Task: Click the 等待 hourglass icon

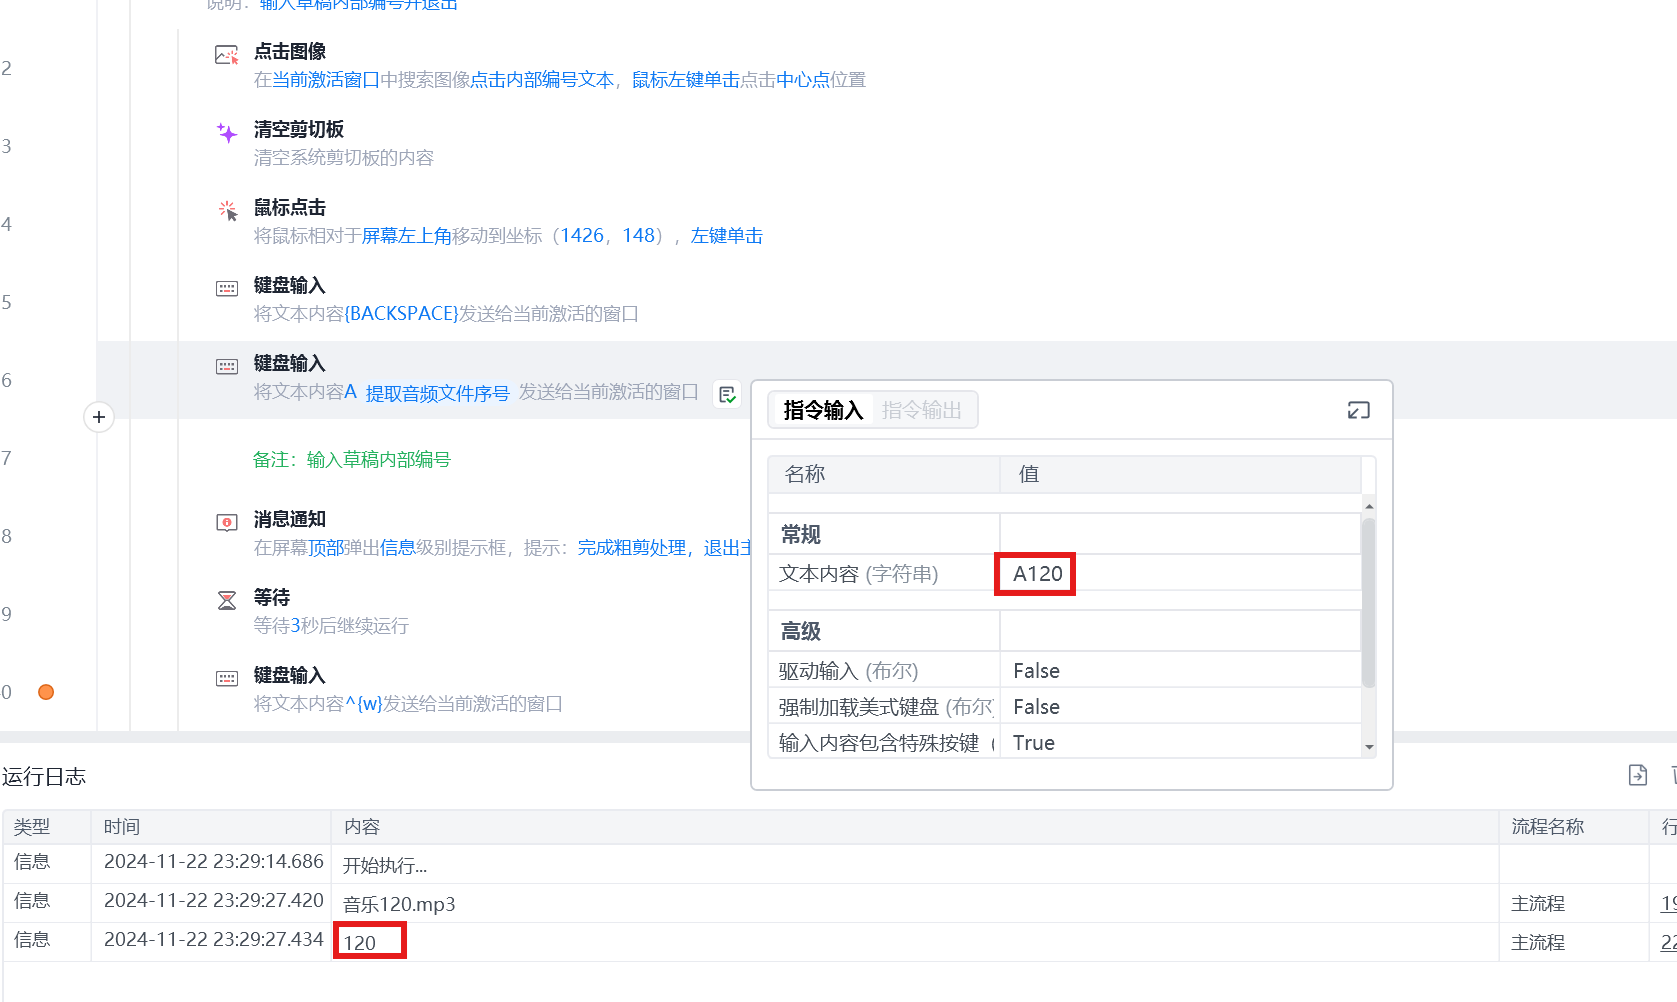Action: click(226, 599)
